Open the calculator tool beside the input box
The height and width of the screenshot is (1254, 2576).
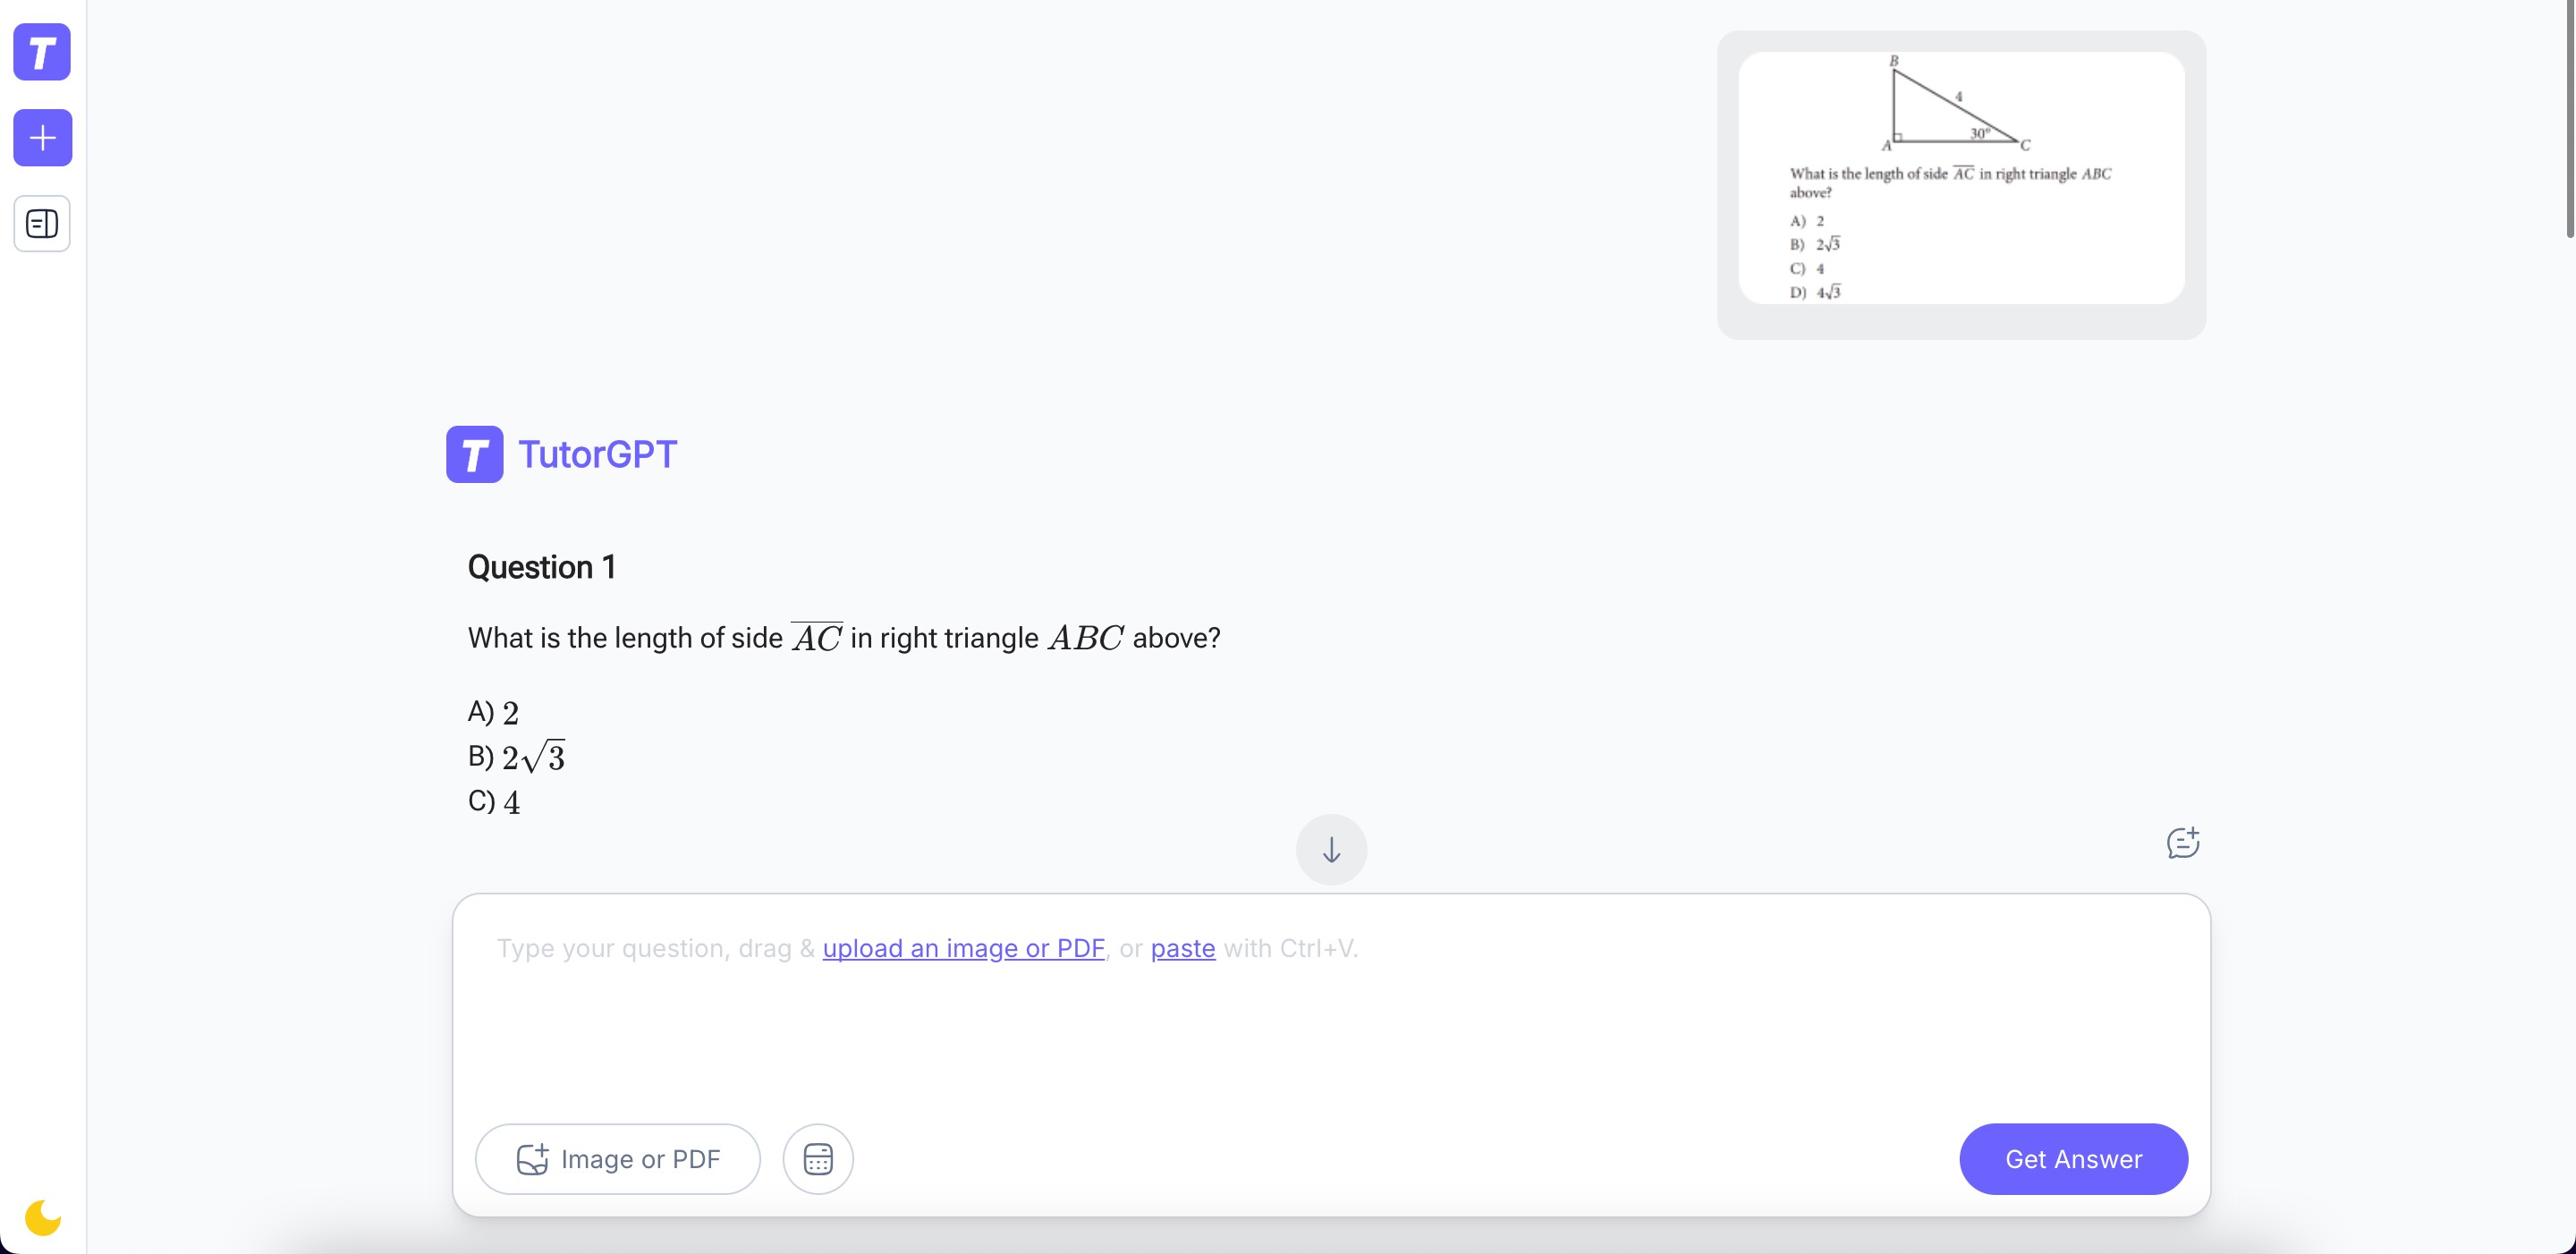point(817,1159)
